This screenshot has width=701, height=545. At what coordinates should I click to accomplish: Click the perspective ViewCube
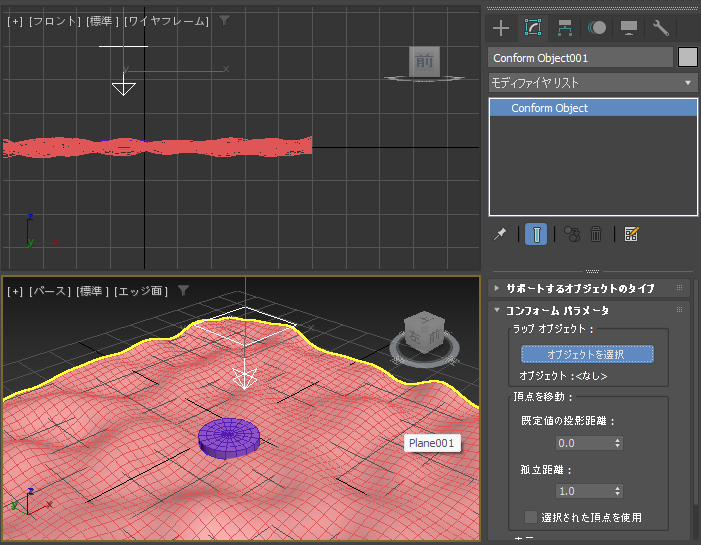(x=424, y=332)
